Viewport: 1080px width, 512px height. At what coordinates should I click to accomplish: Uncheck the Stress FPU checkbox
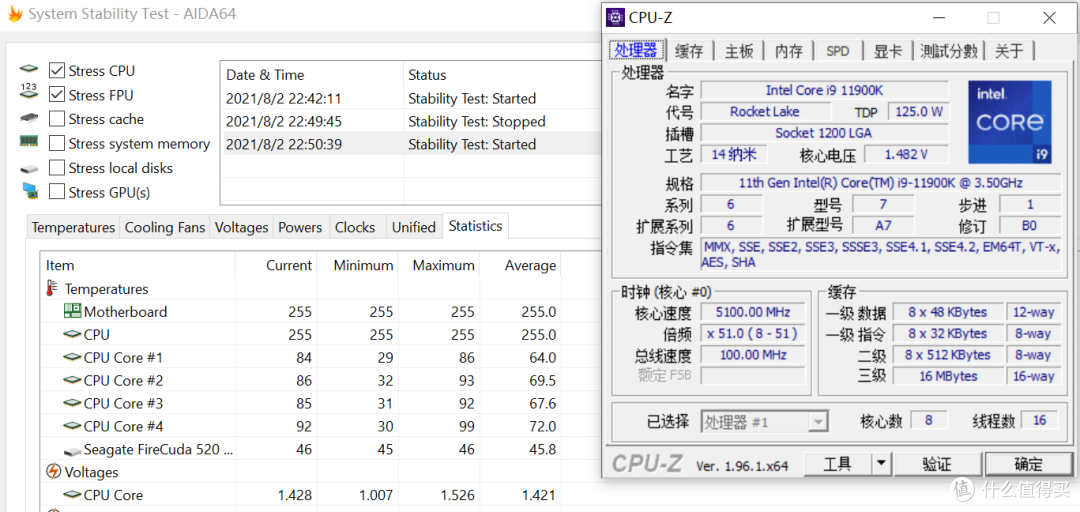pos(57,94)
